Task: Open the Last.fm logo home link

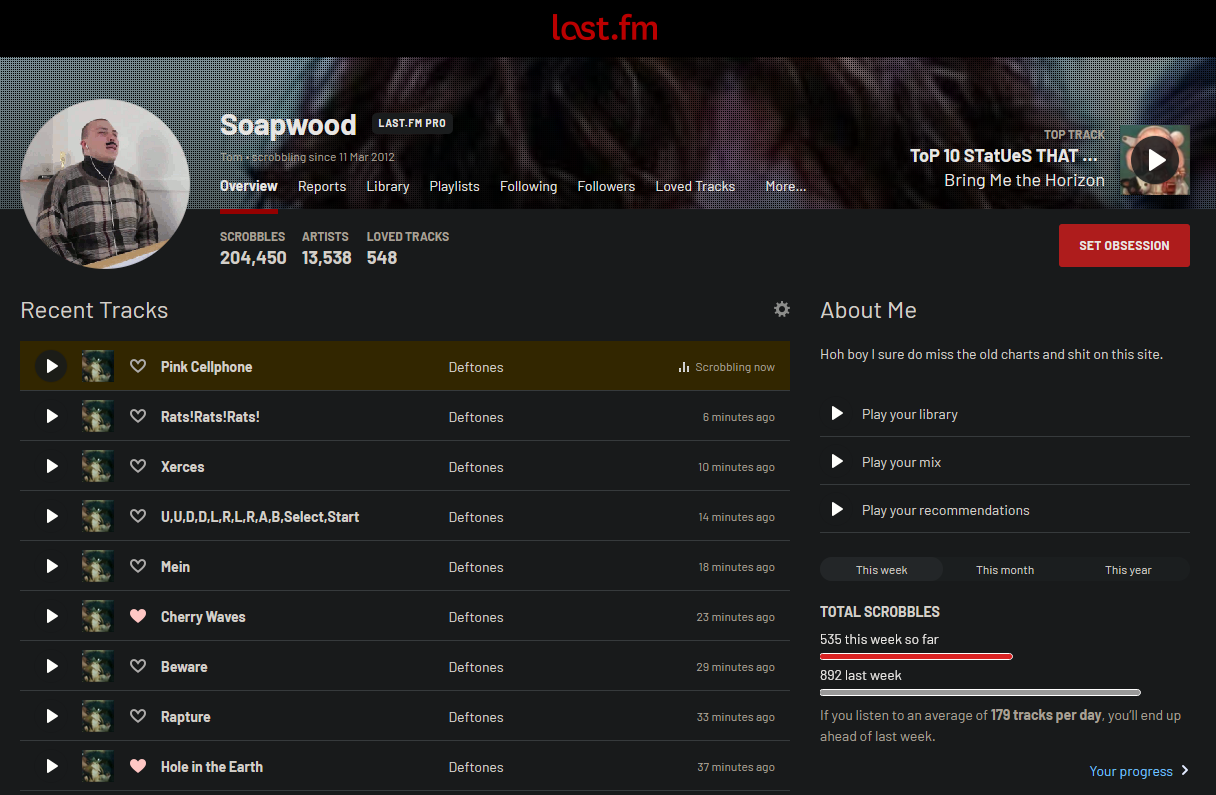Action: pos(605,27)
